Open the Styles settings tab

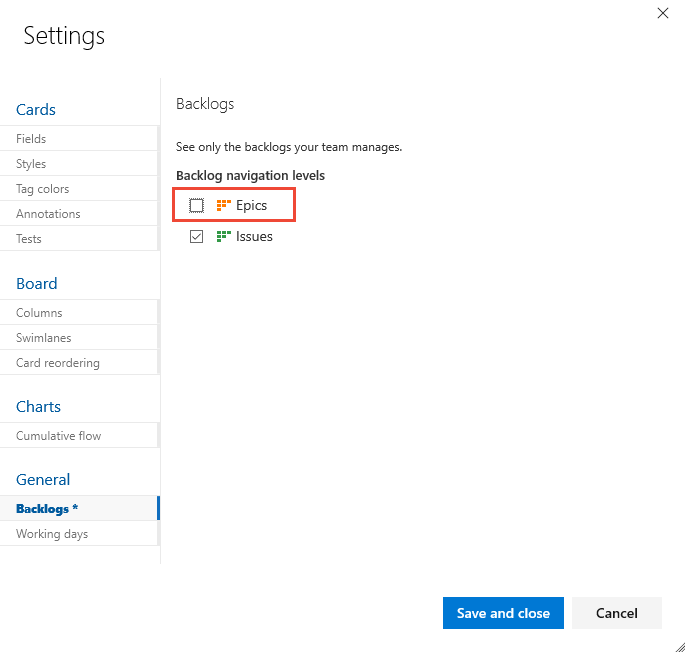click(79, 164)
